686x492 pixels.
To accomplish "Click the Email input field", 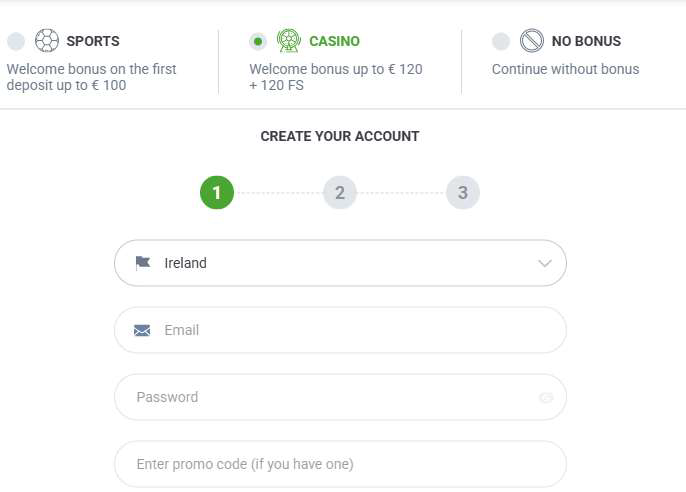I will tap(340, 330).
